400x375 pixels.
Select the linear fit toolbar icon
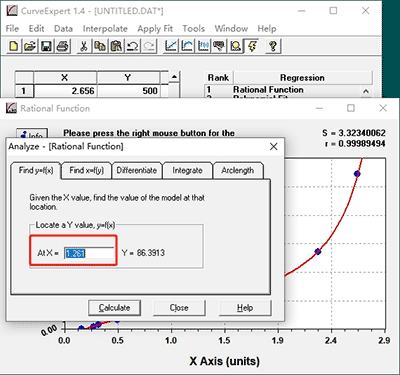coord(170,46)
